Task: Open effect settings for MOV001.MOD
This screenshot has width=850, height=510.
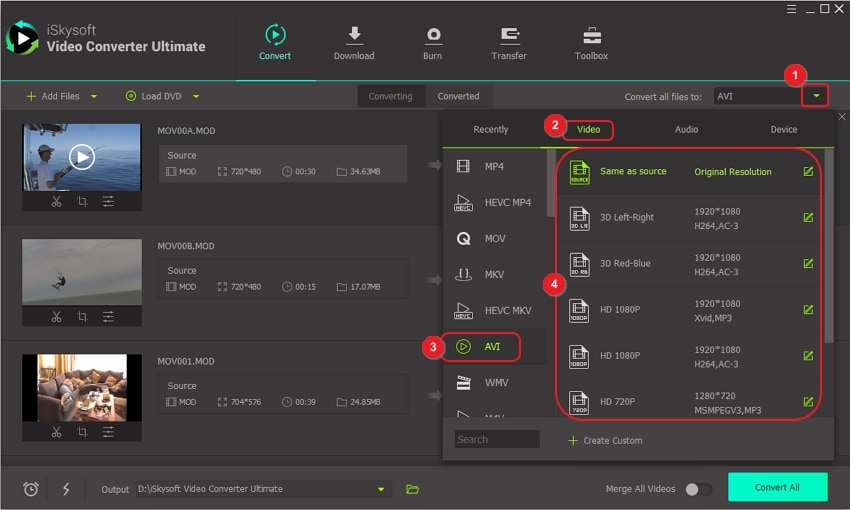Action: [x=108, y=432]
